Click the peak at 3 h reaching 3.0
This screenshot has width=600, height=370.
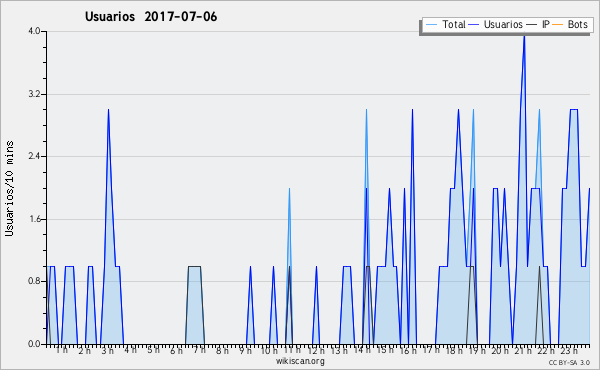click(x=108, y=110)
